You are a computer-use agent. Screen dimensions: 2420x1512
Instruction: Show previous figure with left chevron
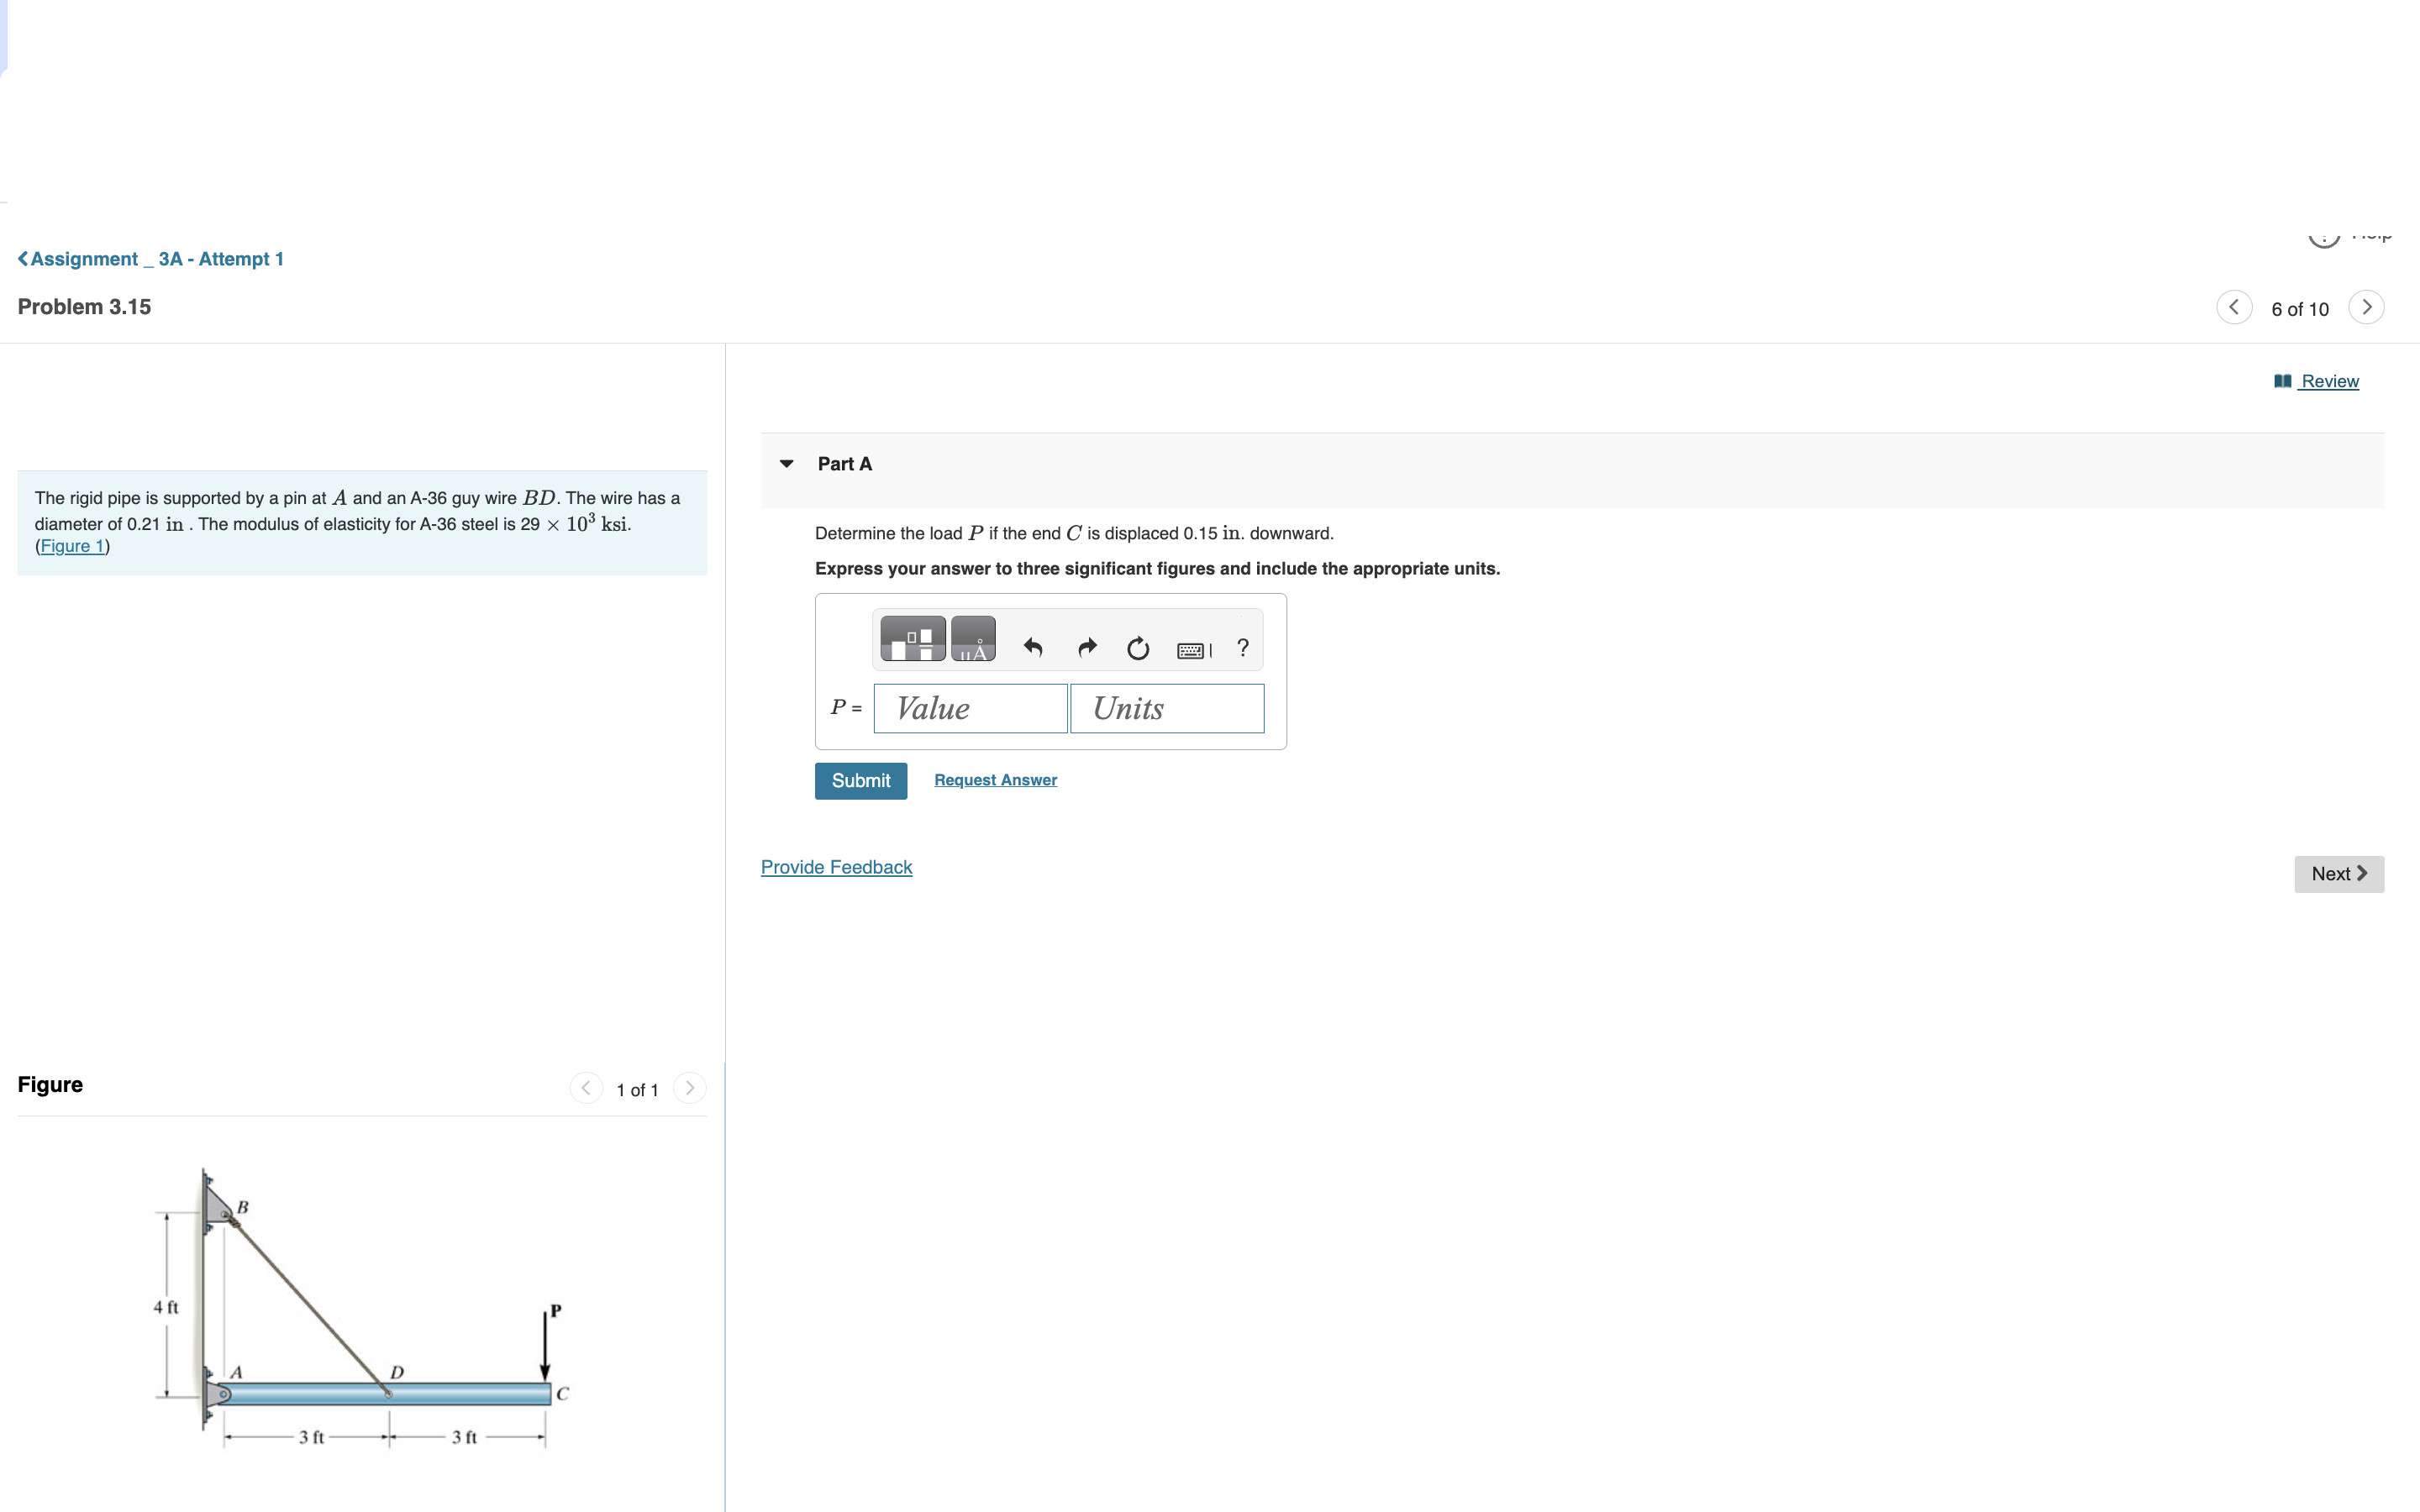click(x=586, y=1088)
